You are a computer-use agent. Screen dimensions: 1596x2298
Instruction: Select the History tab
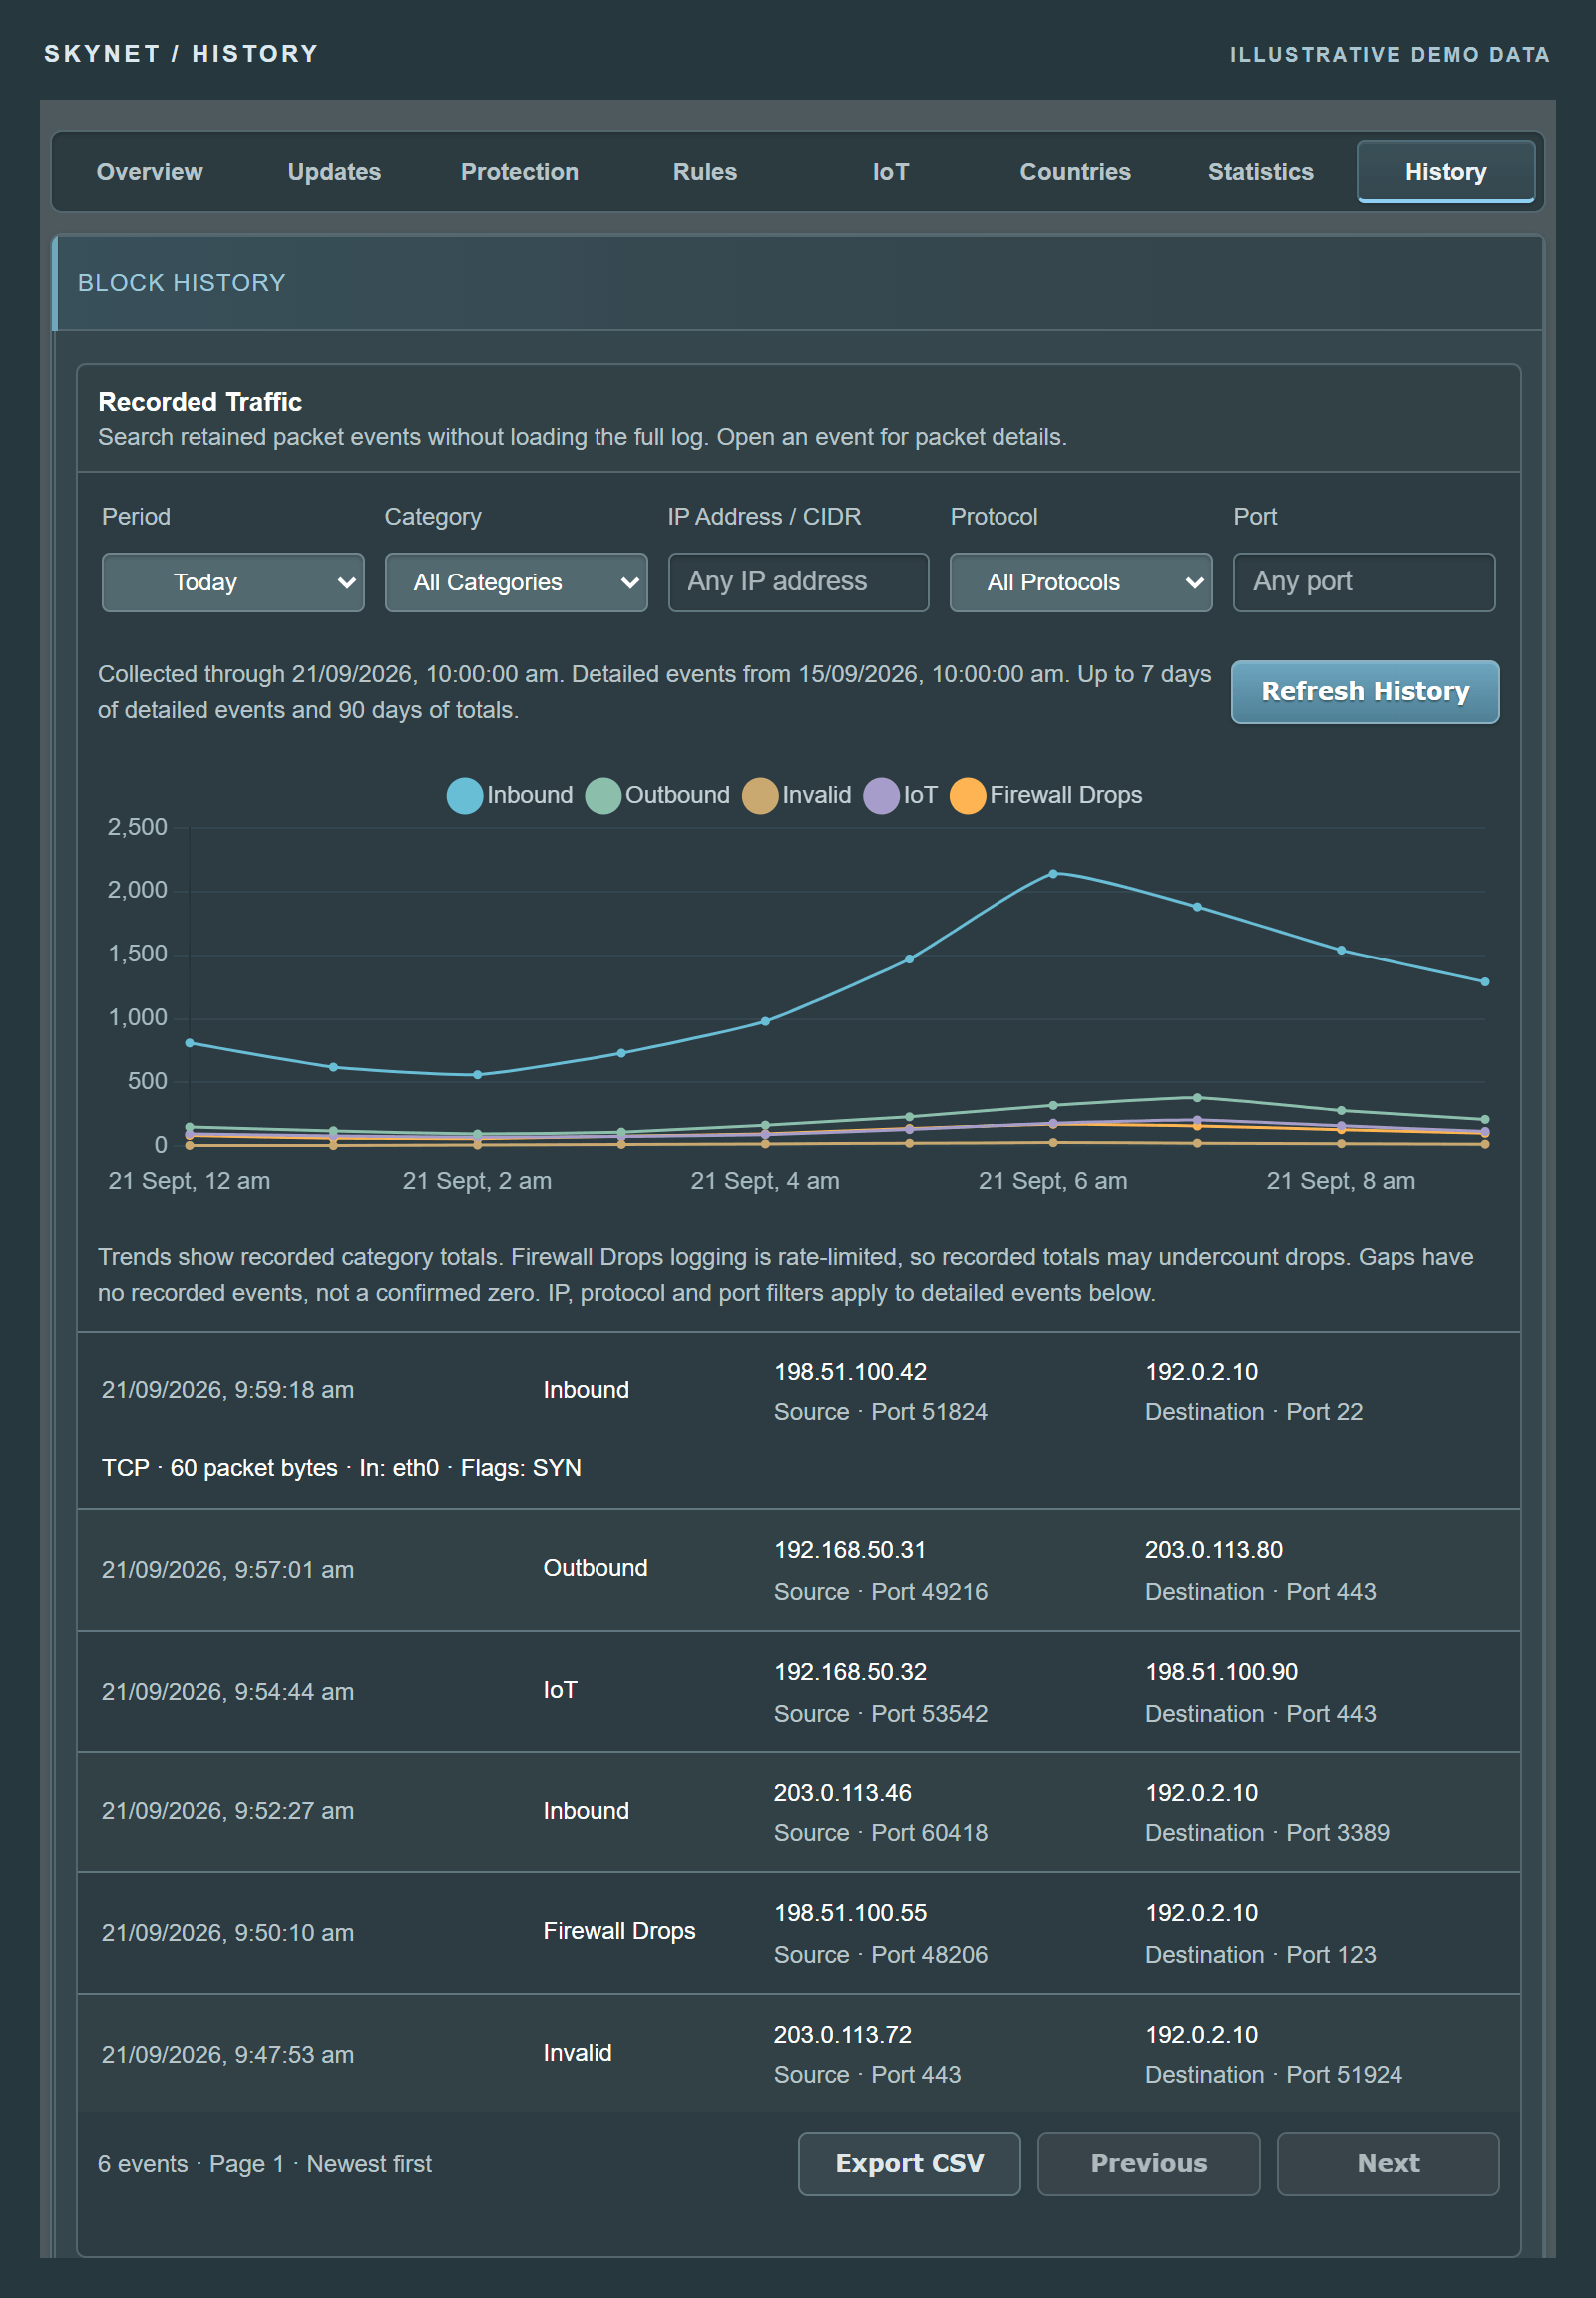1445,171
